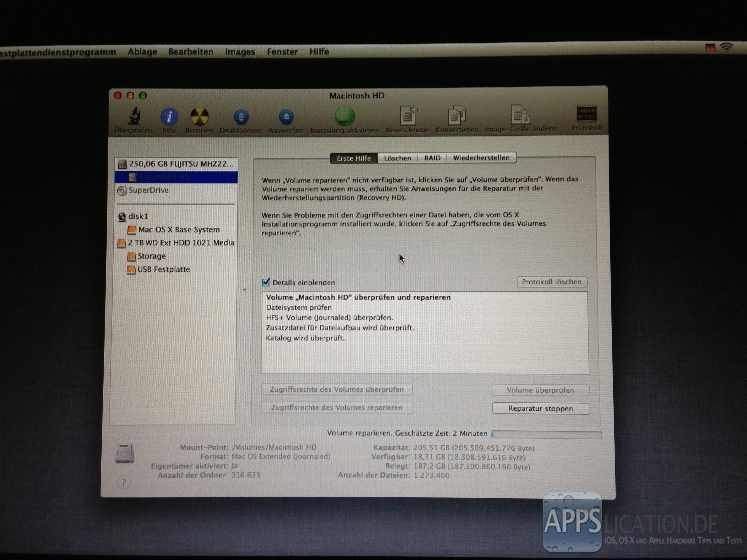
Task: Open the Bearbeiten menu
Action: (191, 51)
